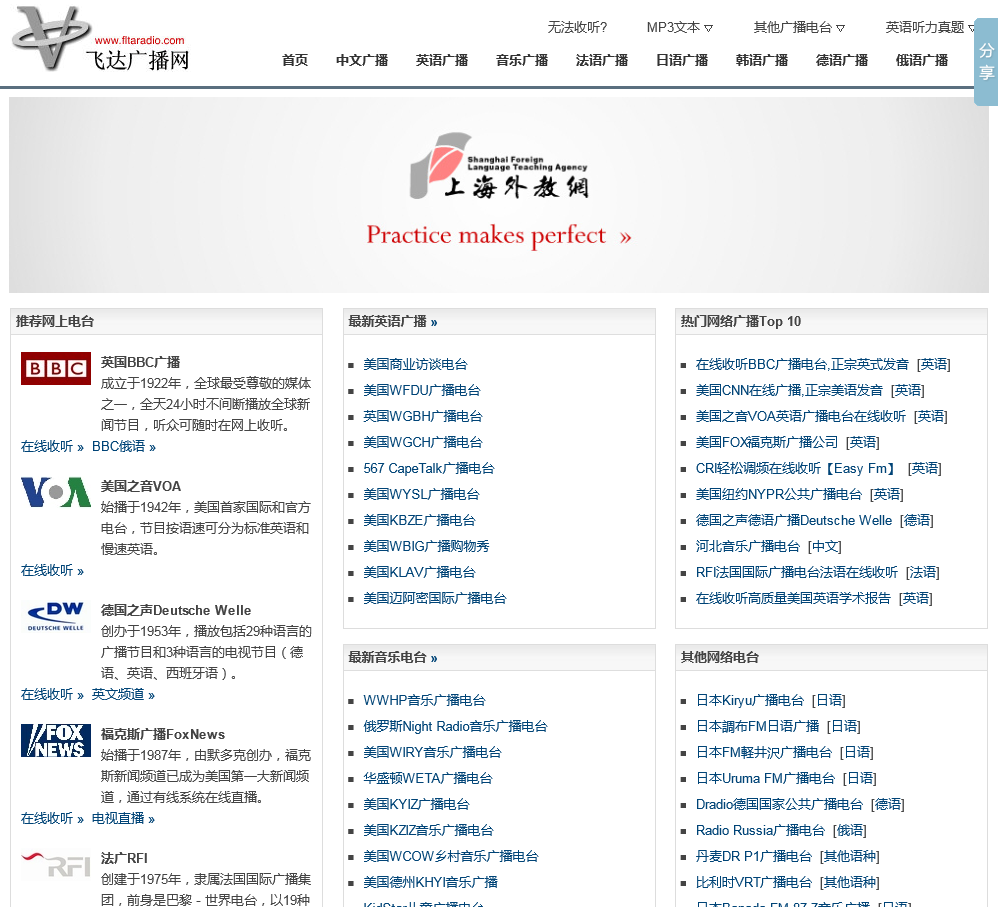
Task: Open 在线收听高质量美国英语学术报告
Action: [793, 599]
